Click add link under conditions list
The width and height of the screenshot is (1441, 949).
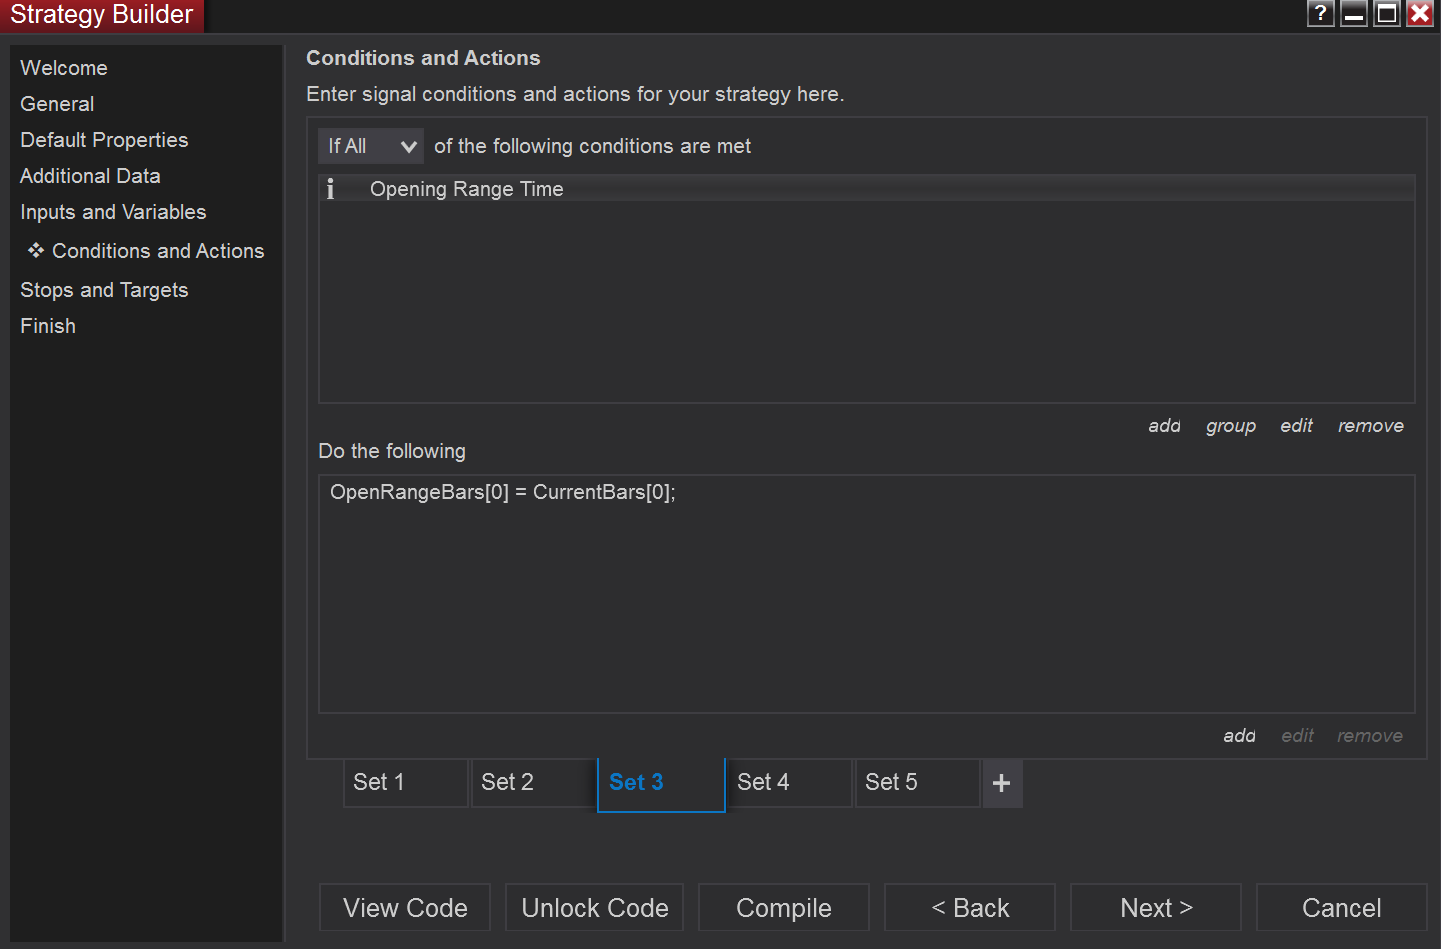tap(1164, 426)
